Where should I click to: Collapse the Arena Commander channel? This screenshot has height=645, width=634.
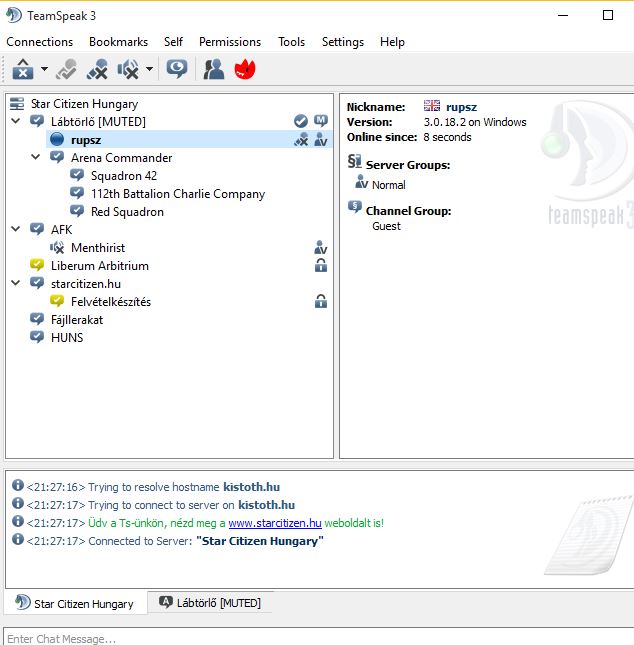(36, 157)
